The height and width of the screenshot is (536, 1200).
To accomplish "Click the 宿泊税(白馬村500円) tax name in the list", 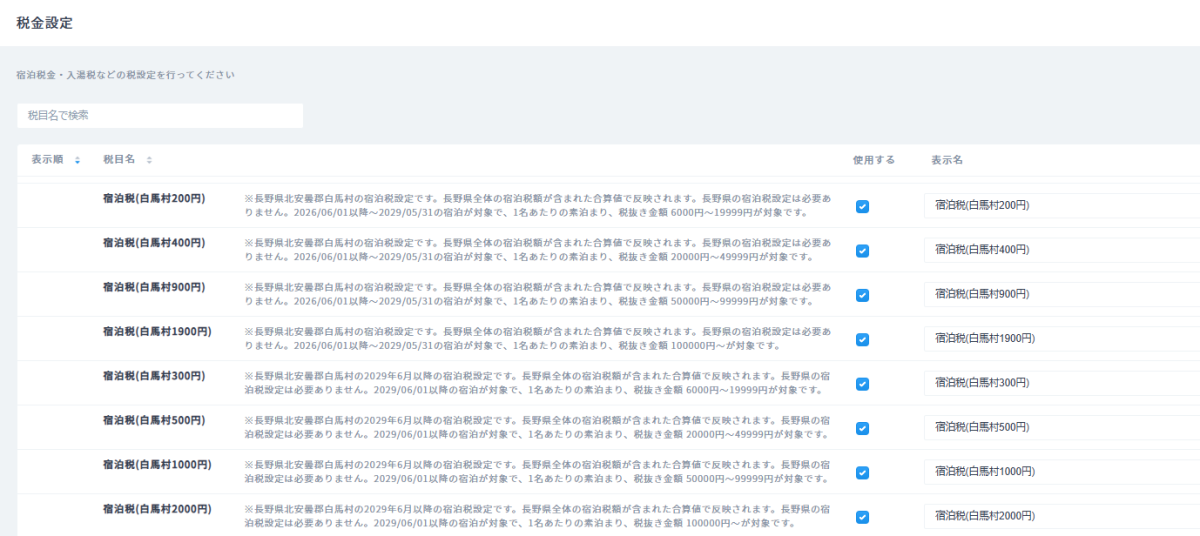I will click(153, 420).
